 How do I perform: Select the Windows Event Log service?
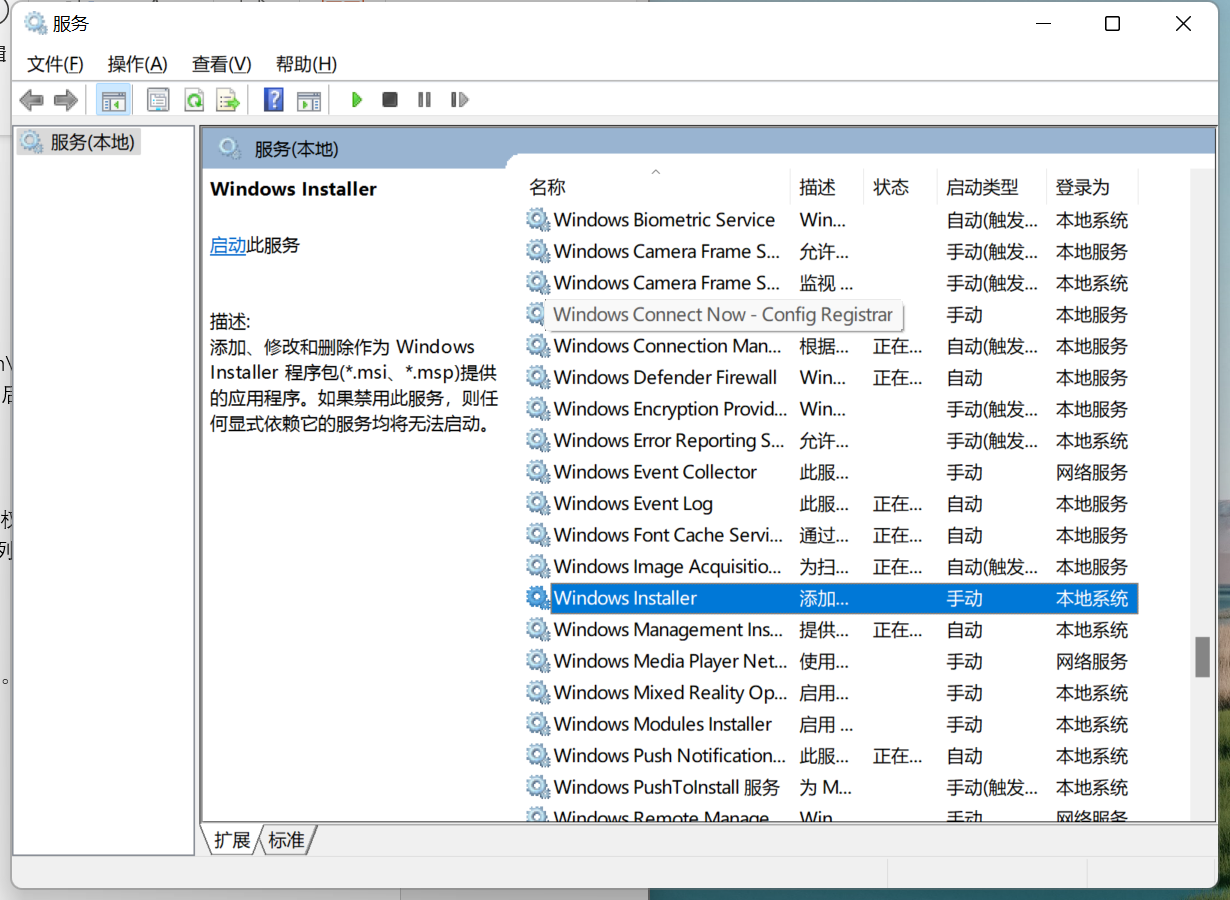pos(633,503)
